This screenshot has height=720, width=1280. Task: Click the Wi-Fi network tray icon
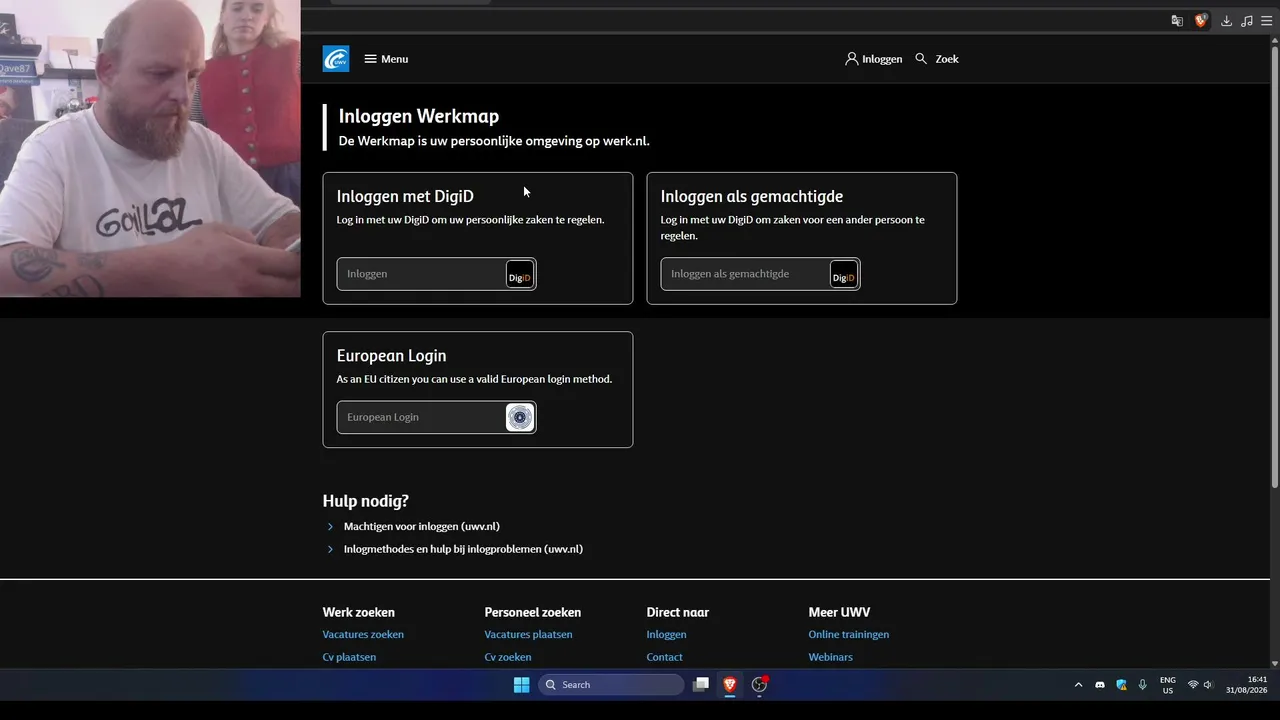1192,685
